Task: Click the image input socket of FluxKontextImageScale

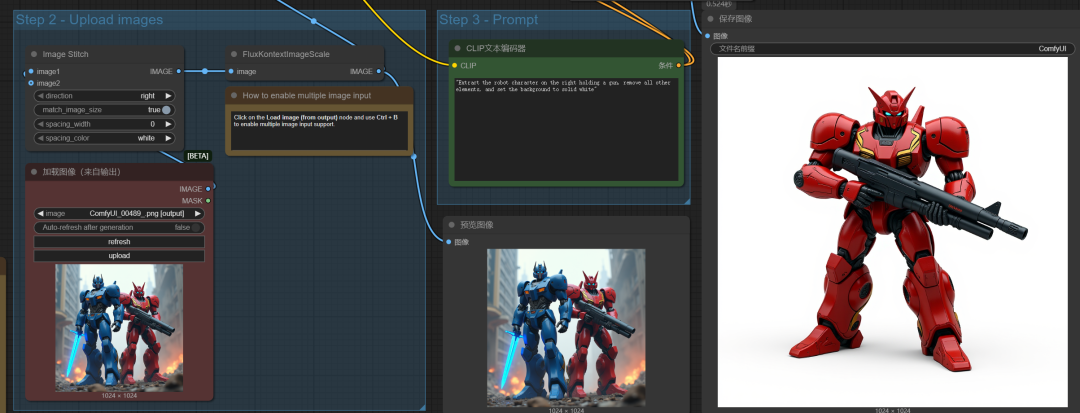Action: (231, 71)
